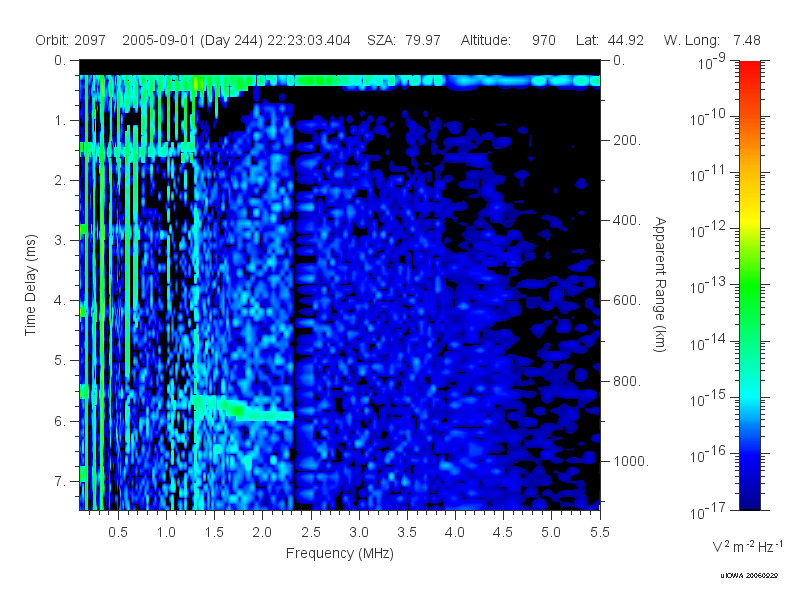
Task: Click the Apparent Range (km) axis label
Action: coord(660,285)
